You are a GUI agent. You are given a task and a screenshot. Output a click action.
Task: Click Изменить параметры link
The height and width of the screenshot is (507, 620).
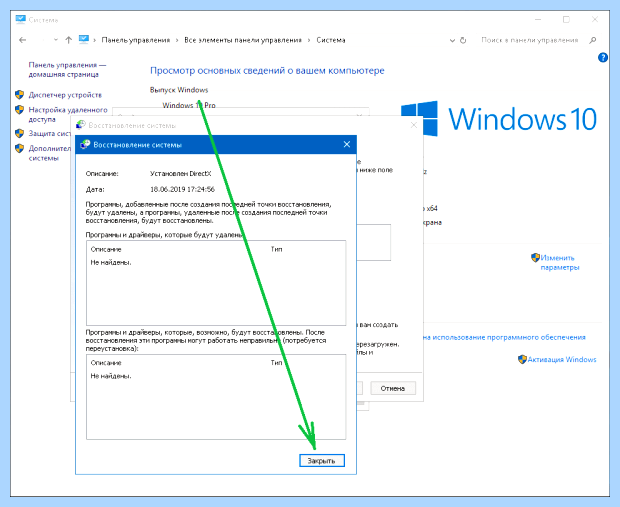coord(560,263)
